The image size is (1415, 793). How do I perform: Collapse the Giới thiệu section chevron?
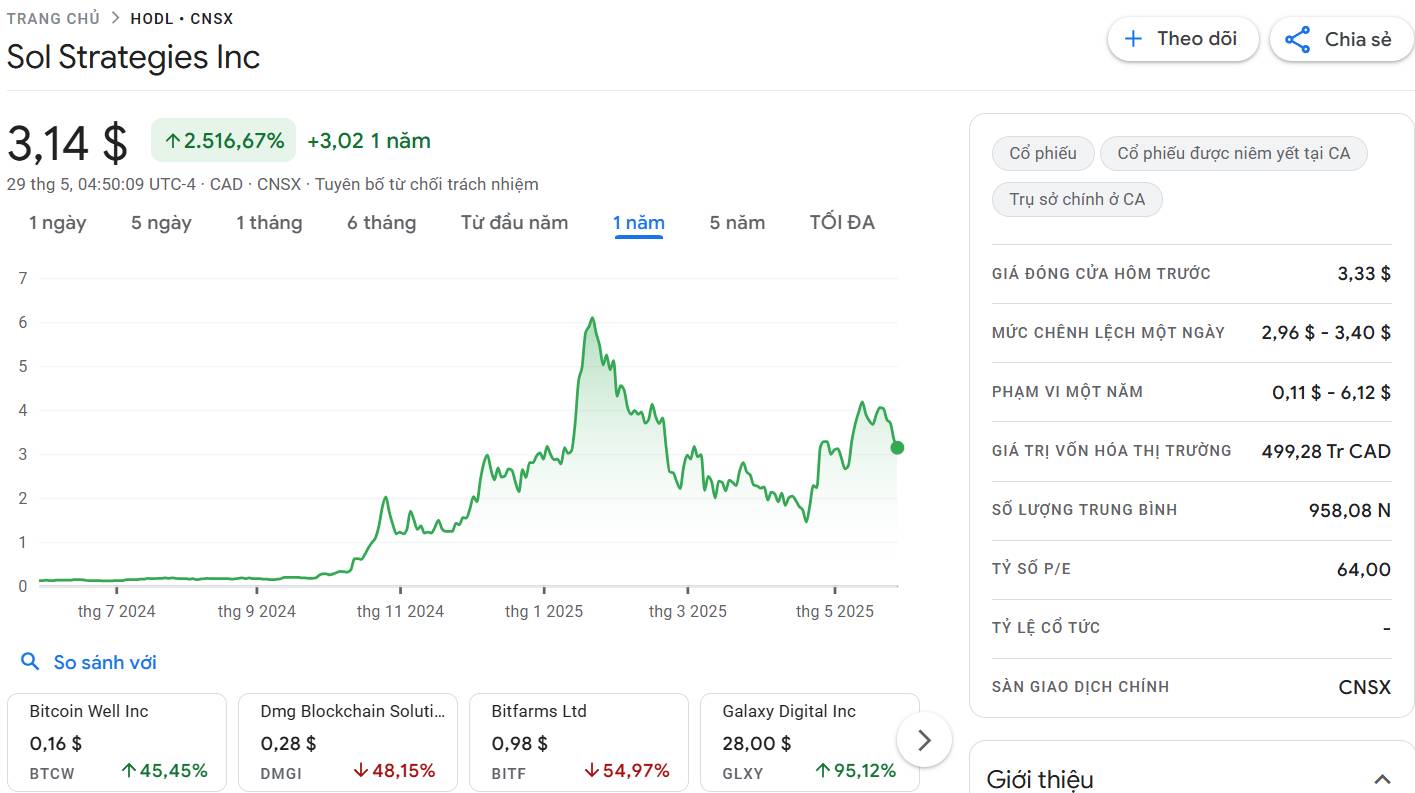click(x=1382, y=779)
